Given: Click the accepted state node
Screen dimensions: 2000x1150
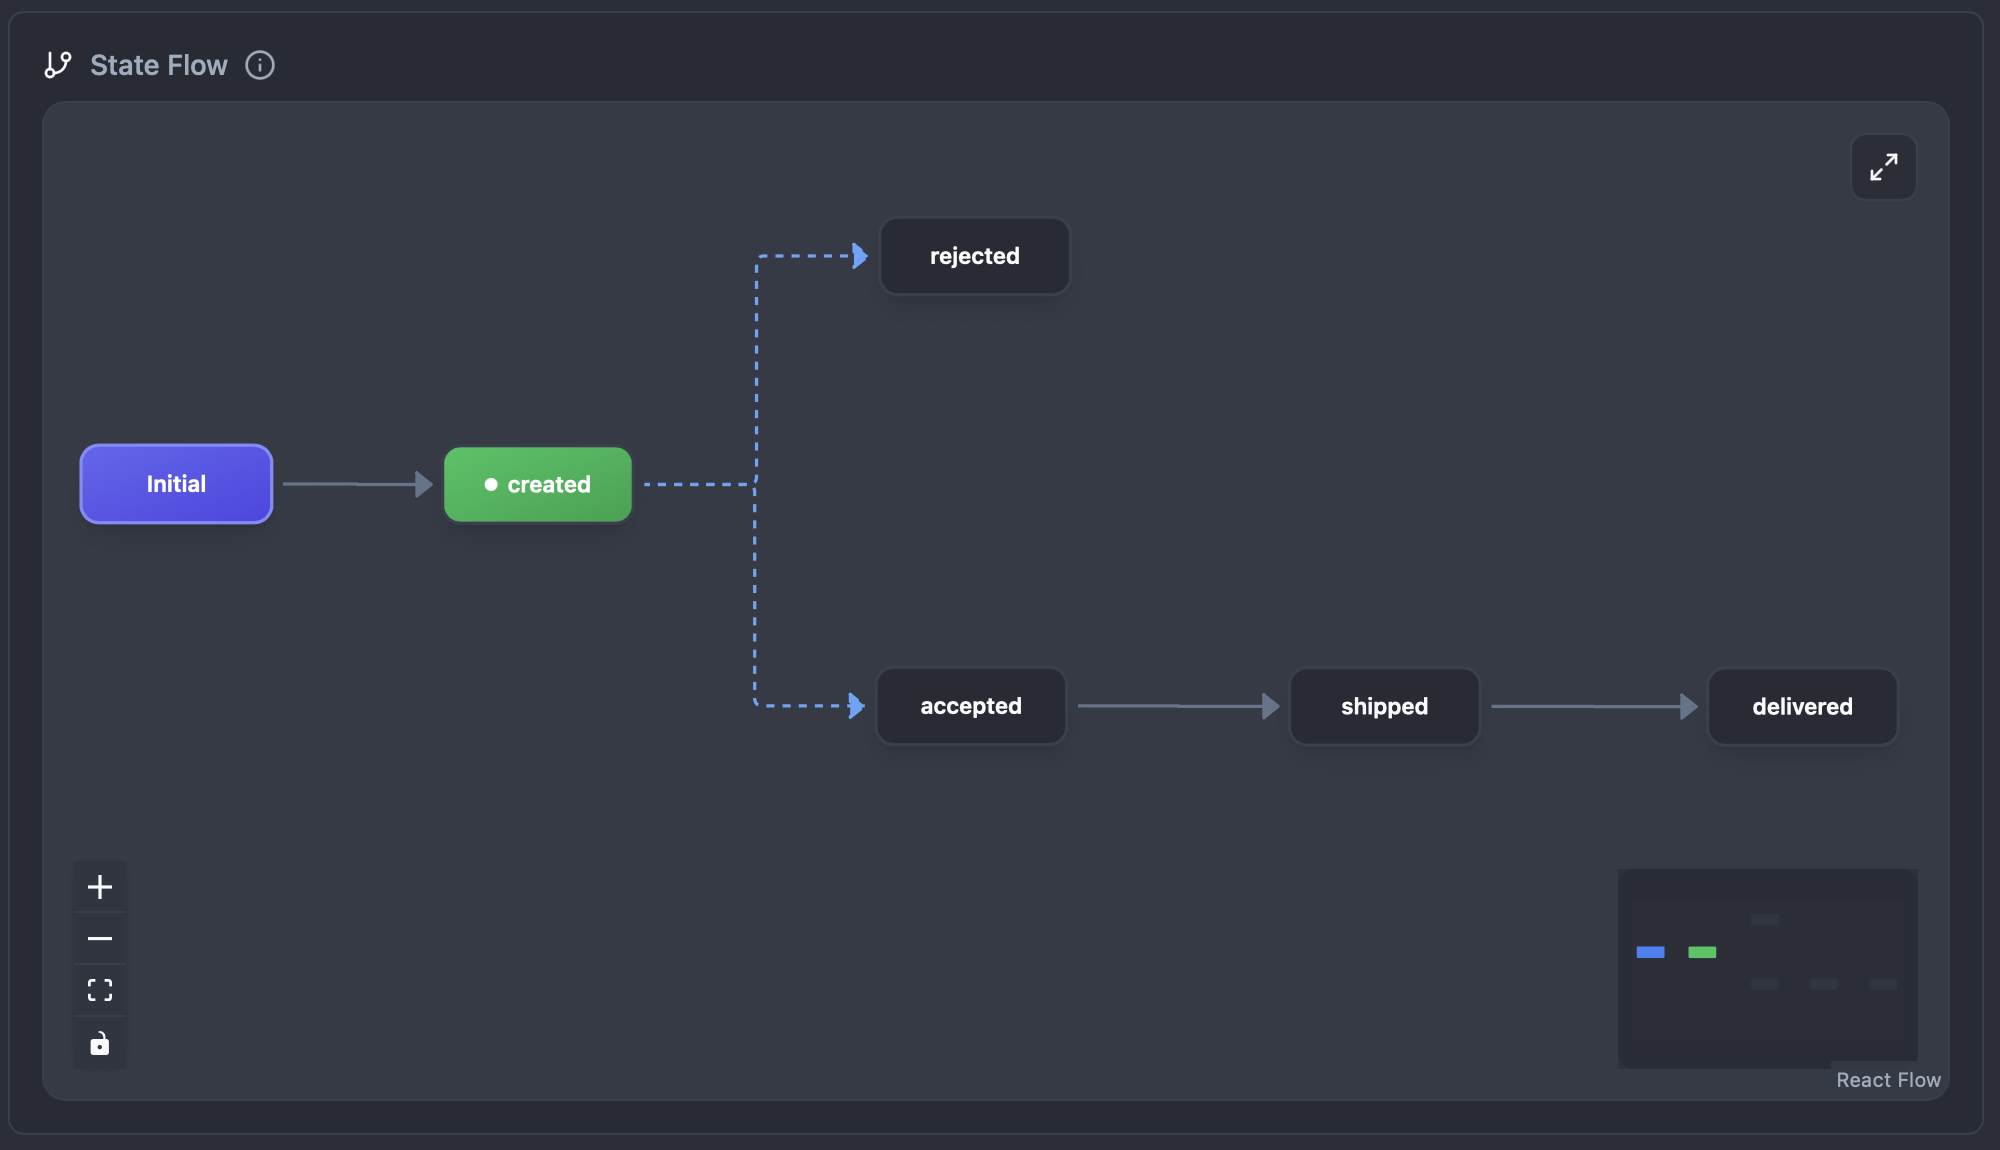Looking at the screenshot, I should (x=970, y=706).
